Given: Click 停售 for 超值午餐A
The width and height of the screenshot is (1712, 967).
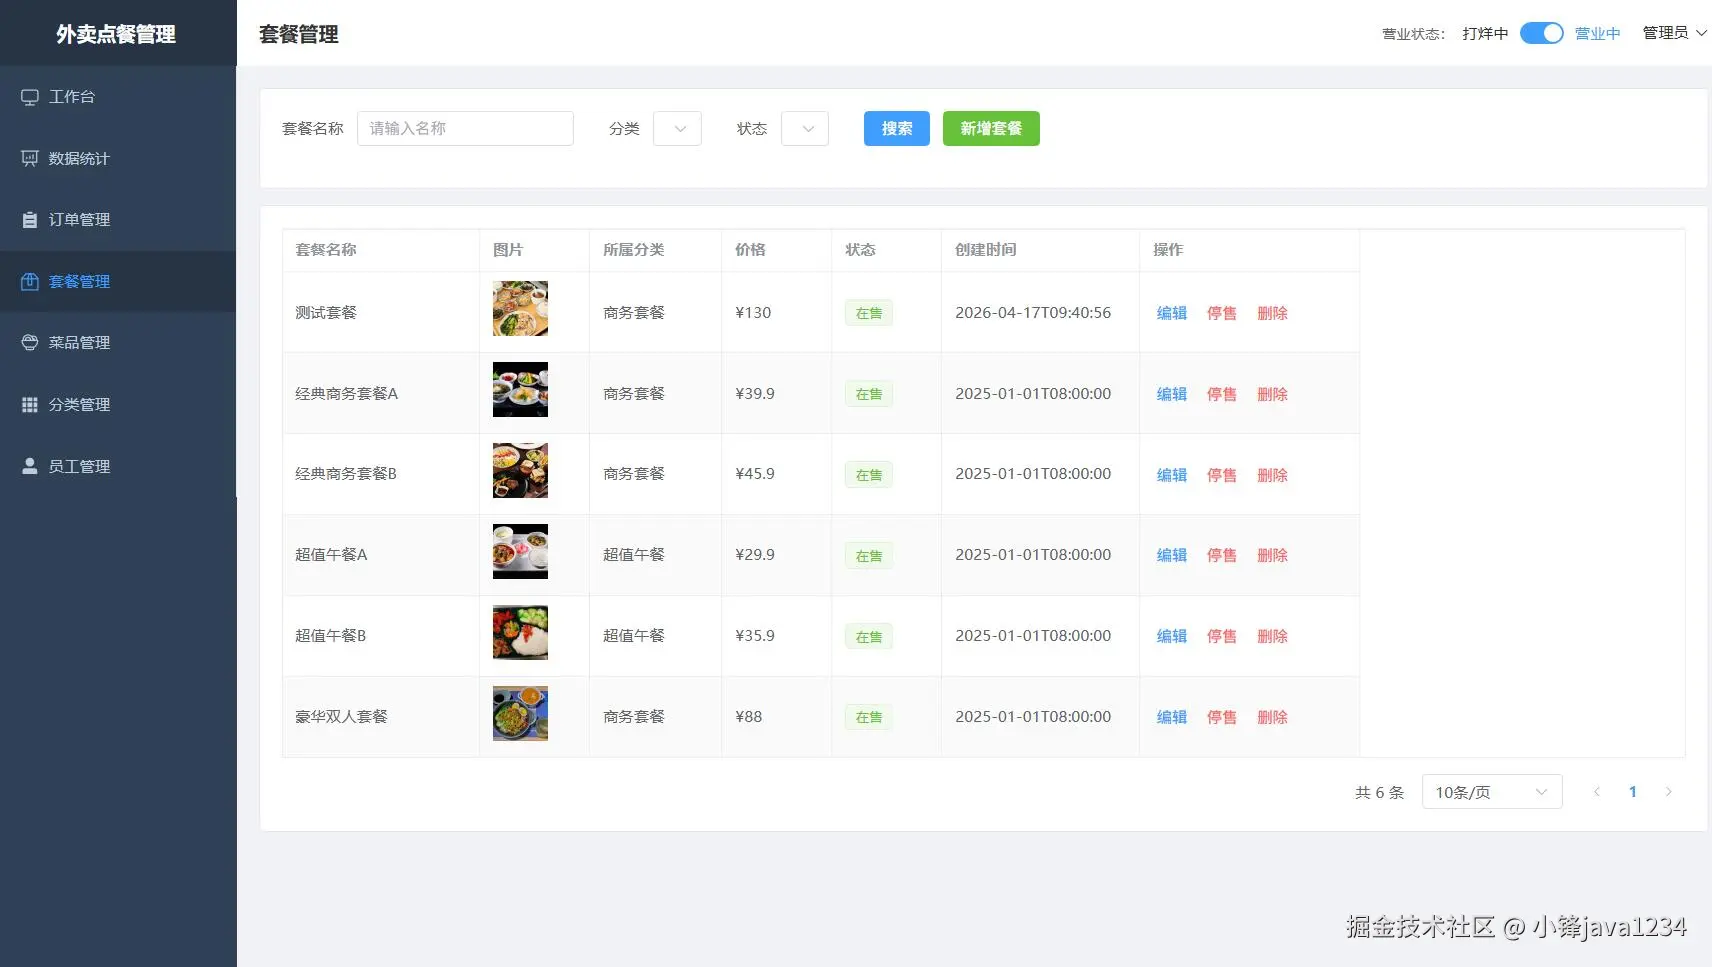Looking at the screenshot, I should (1222, 555).
